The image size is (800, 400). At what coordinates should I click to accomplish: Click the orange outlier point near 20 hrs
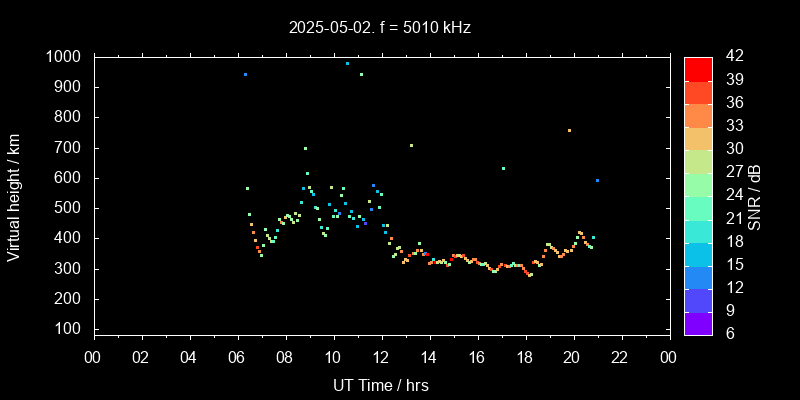pos(569,130)
